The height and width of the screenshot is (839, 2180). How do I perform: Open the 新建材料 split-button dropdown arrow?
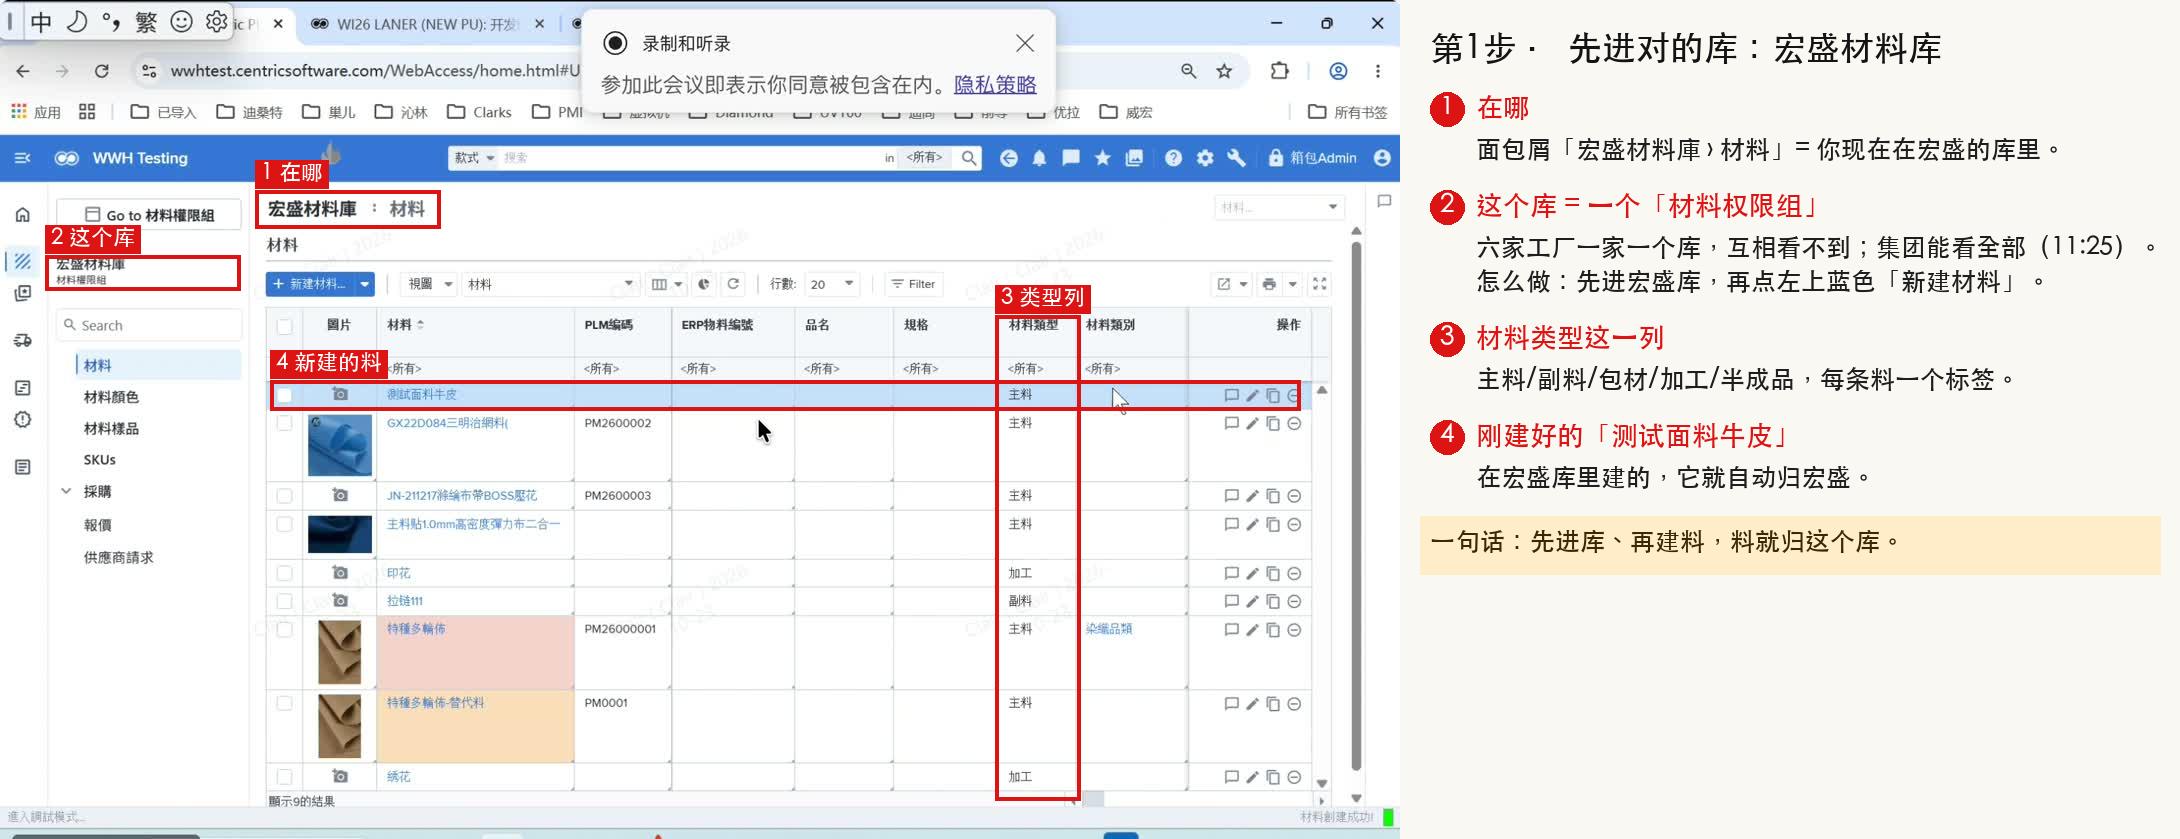[365, 284]
